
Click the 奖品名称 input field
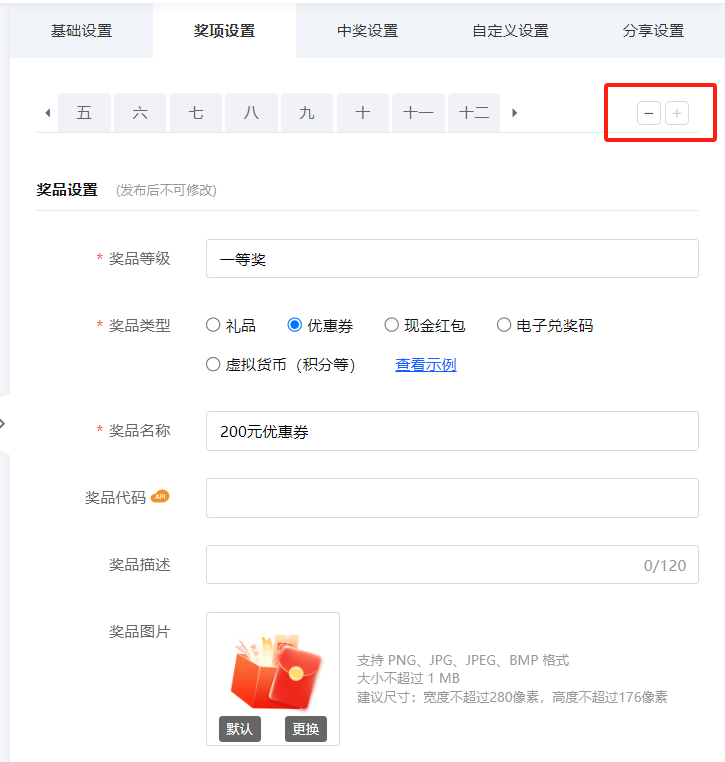click(452, 431)
